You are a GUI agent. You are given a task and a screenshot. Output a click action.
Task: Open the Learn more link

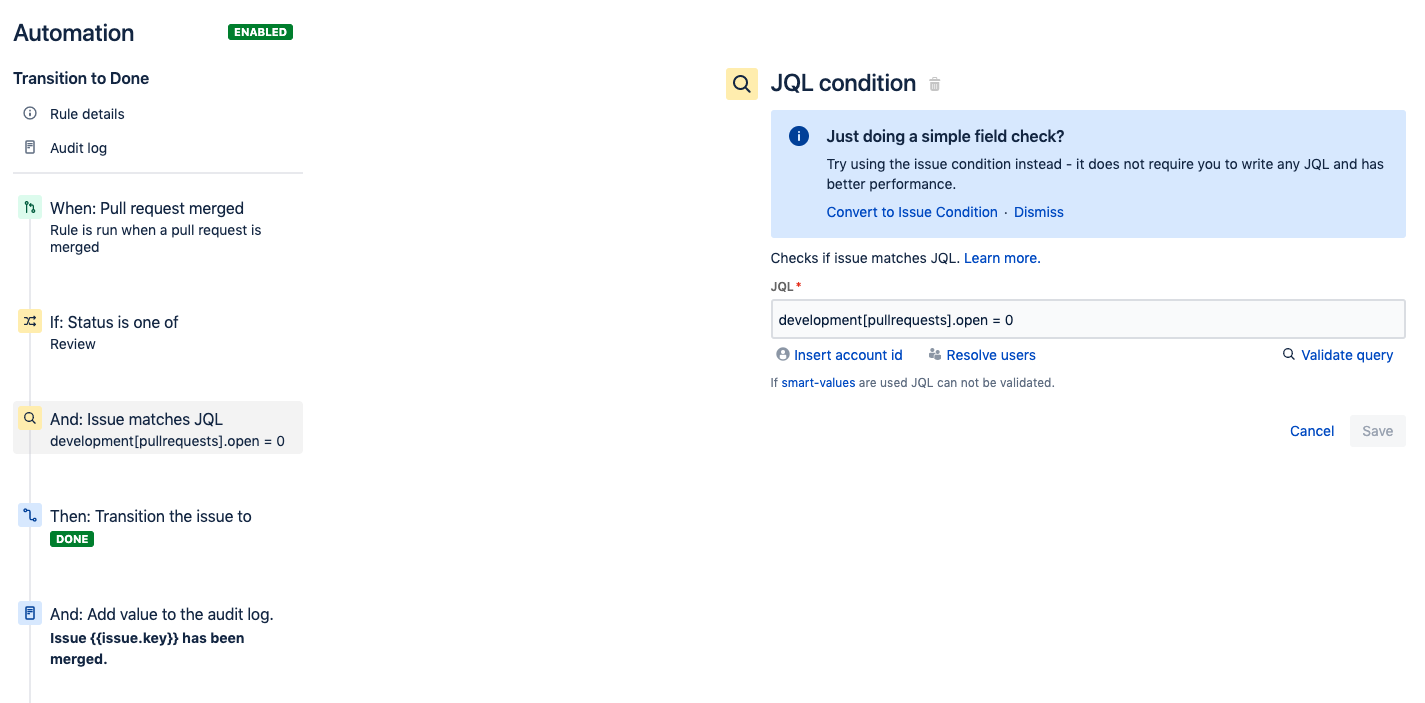tap(1002, 258)
